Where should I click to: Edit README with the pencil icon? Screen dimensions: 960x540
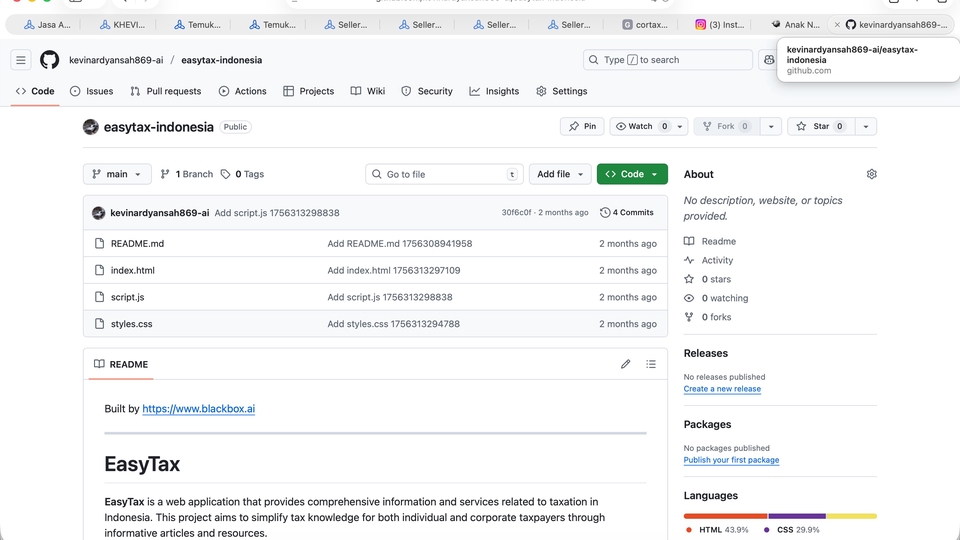625,364
